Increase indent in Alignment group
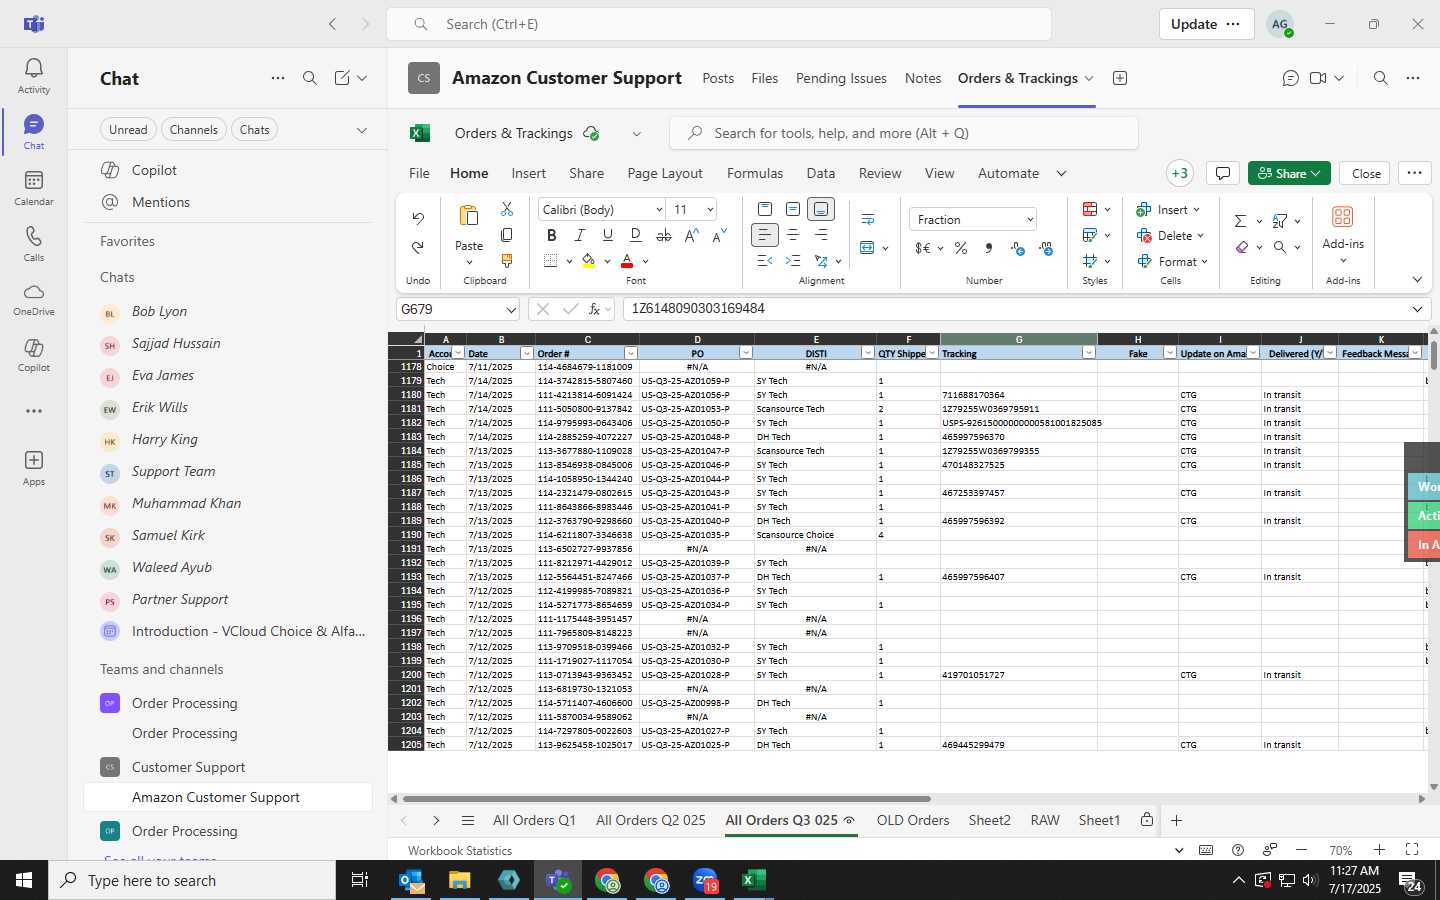This screenshot has height=900, width=1440. click(x=793, y=261)
